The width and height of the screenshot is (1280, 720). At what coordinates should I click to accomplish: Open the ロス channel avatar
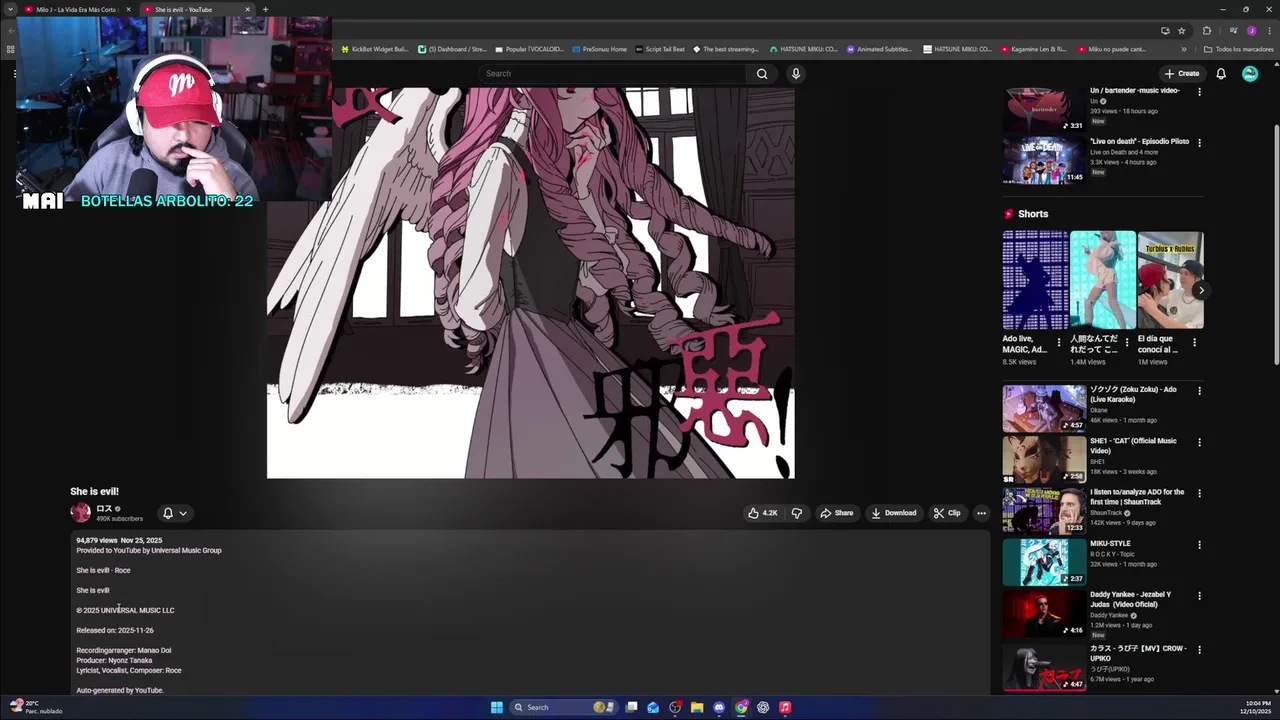pyautogui.click(x=80, y=513)
